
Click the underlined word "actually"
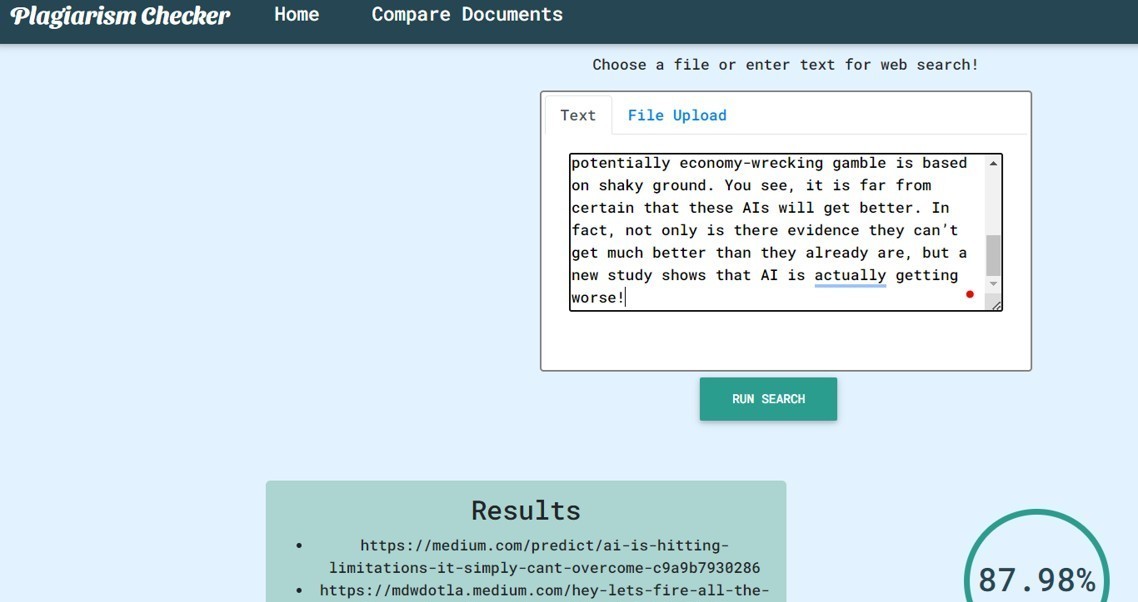click(x=850, y=275)
